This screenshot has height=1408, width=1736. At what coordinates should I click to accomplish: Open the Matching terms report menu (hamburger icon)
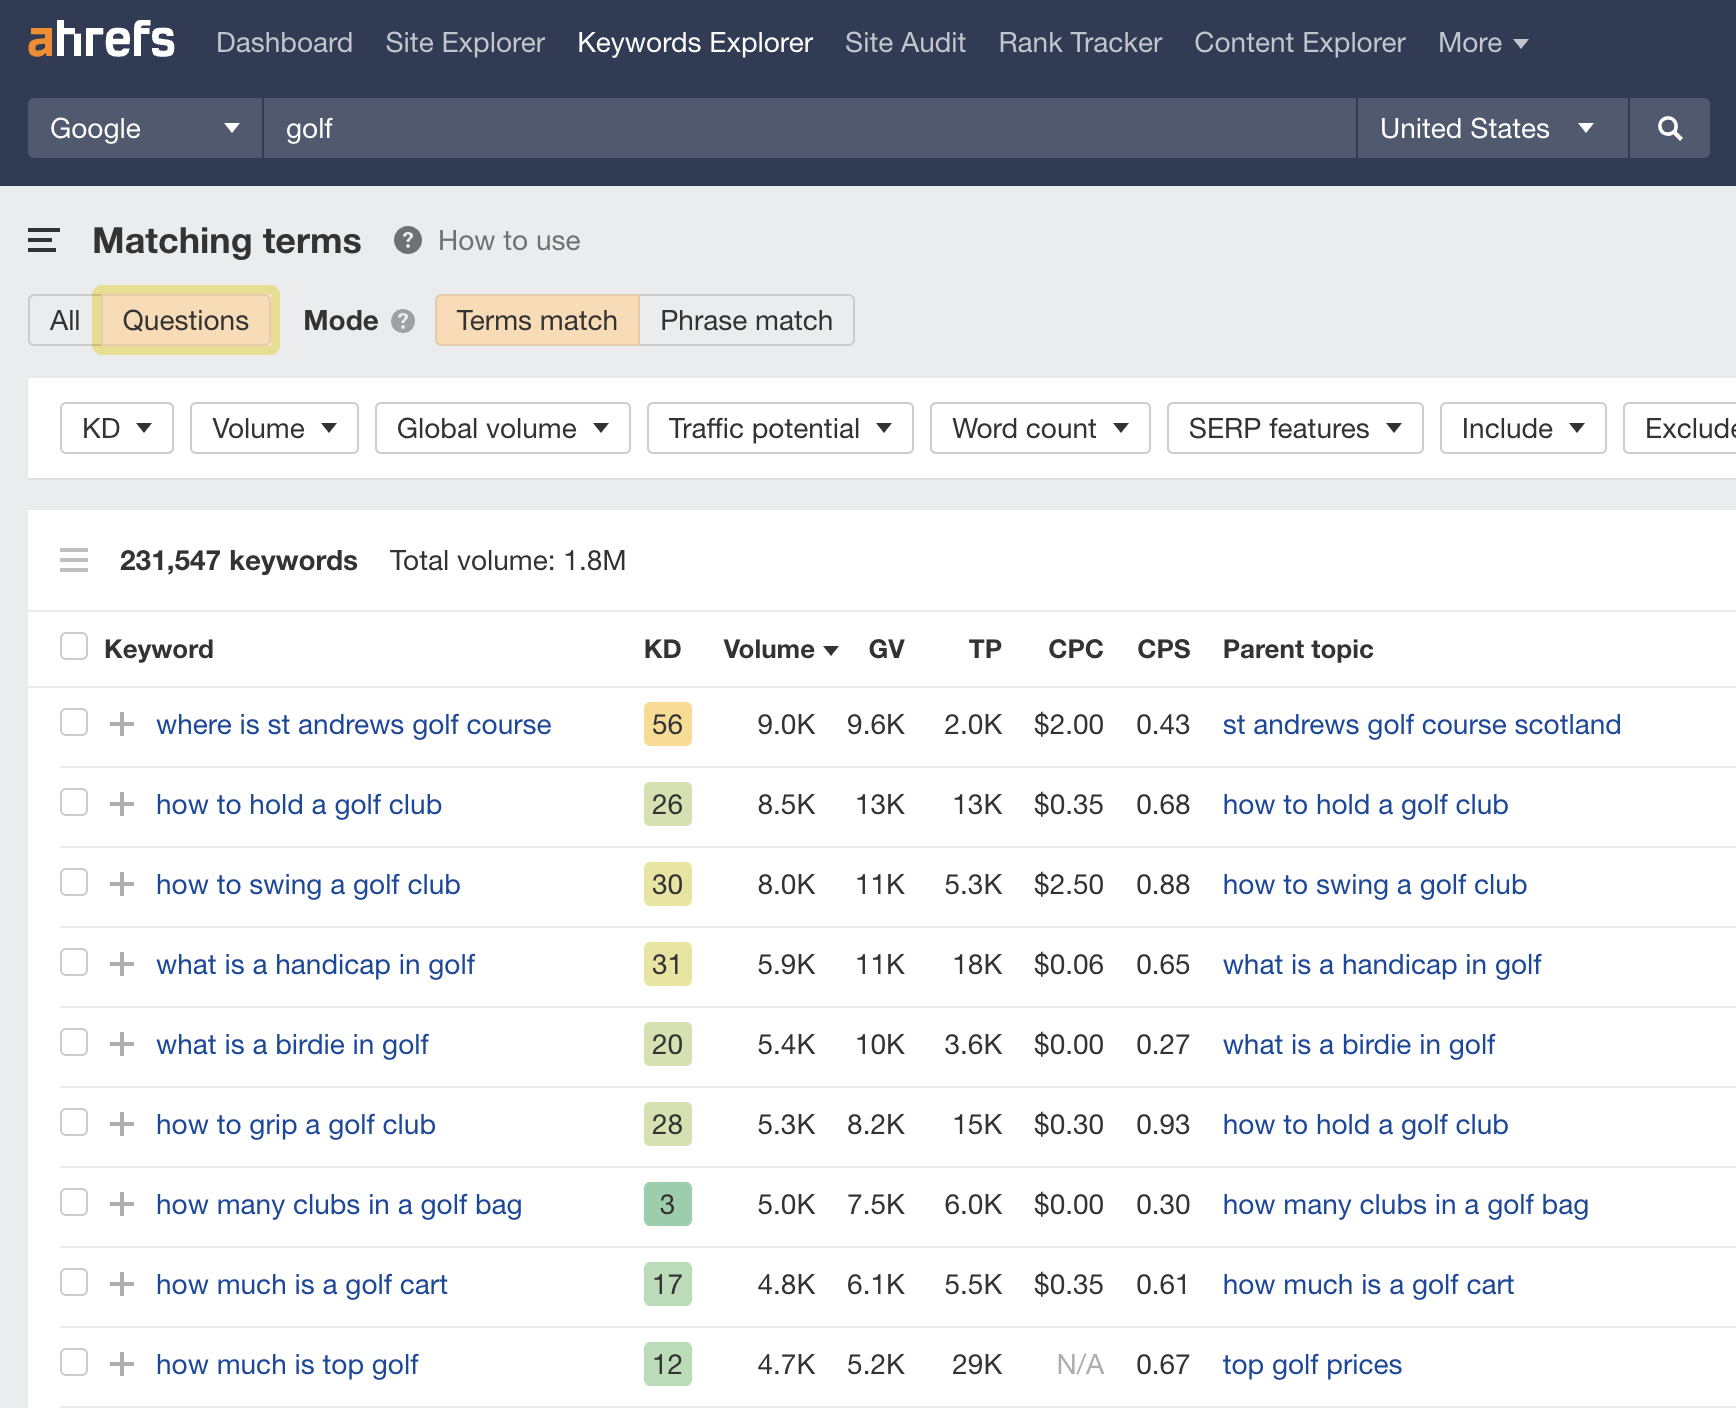pyautogui.click(x=42, y=240)
